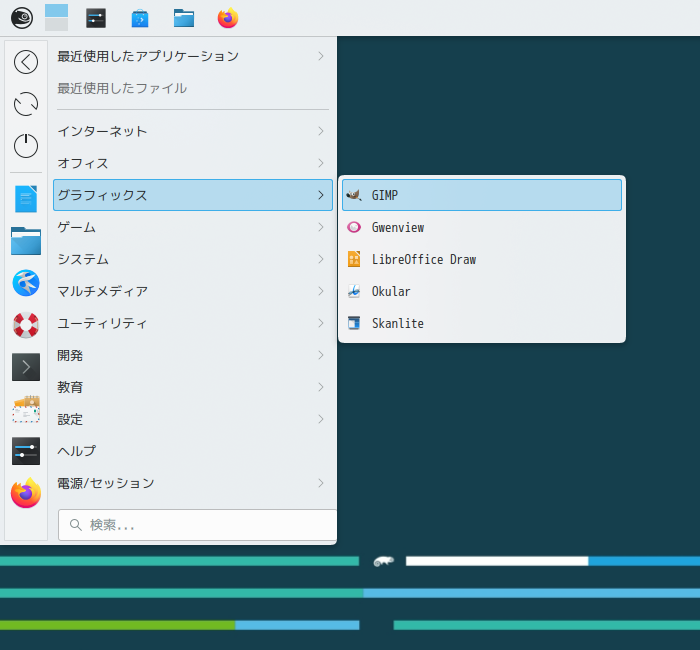Open 最近使用したファイル entry
Screen dimensions: 700x650
(193, 88)
